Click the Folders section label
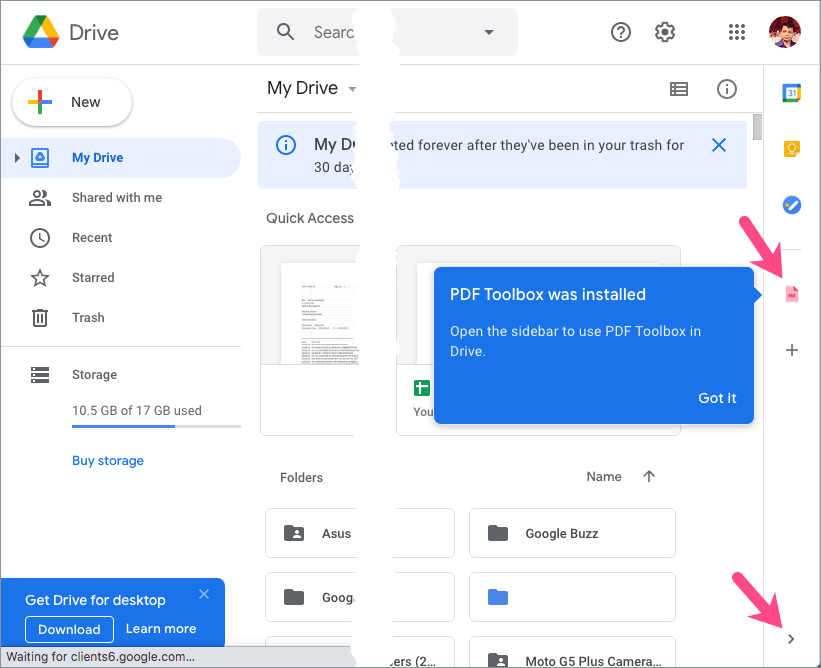821x668 pixels. pos(301,477)
